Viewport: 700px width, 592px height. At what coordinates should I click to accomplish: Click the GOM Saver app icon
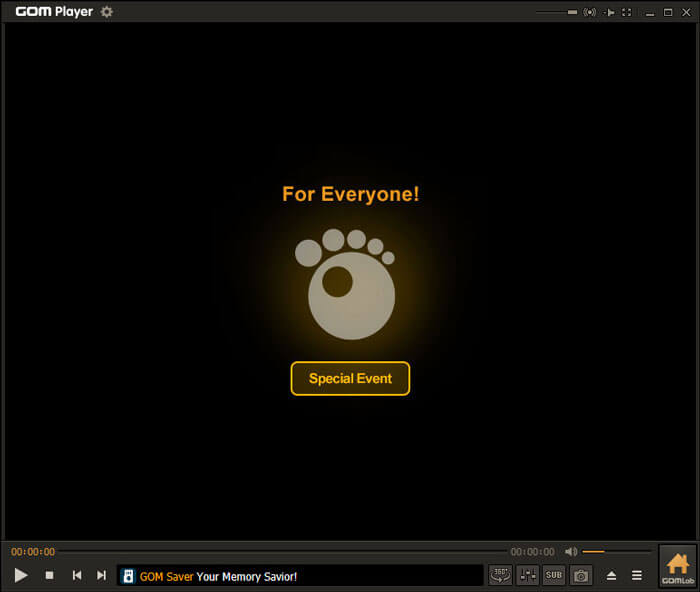tap(128, 576)
